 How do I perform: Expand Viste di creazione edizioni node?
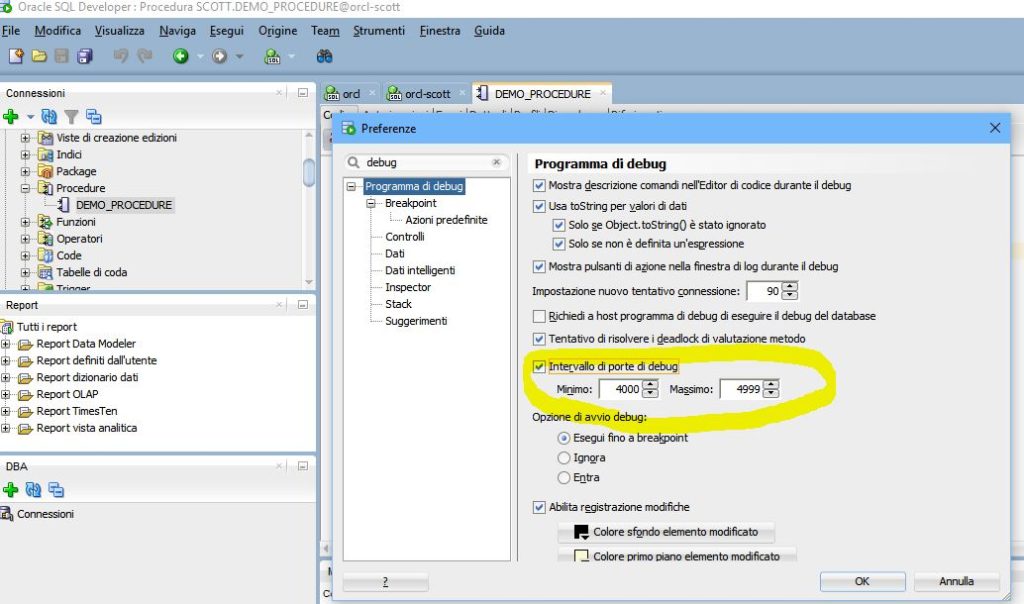click(x=25, y=138)
